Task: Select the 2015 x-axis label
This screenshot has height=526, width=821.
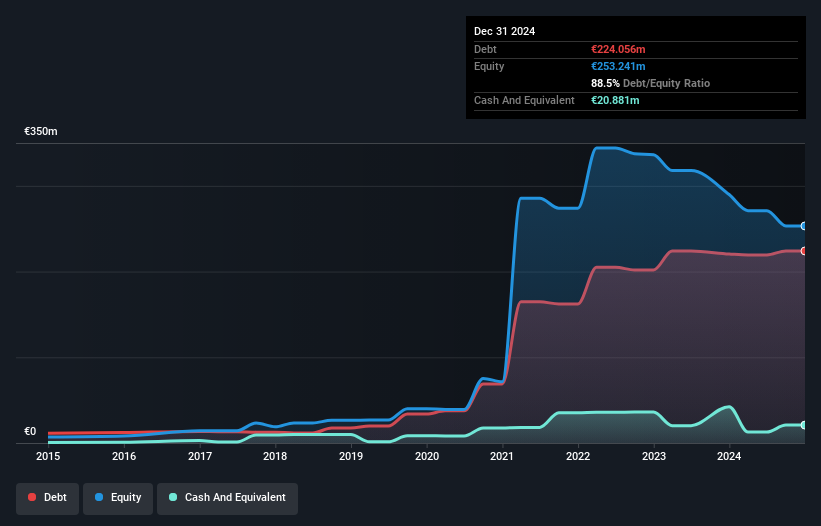Action: click(x=48, y=456)
